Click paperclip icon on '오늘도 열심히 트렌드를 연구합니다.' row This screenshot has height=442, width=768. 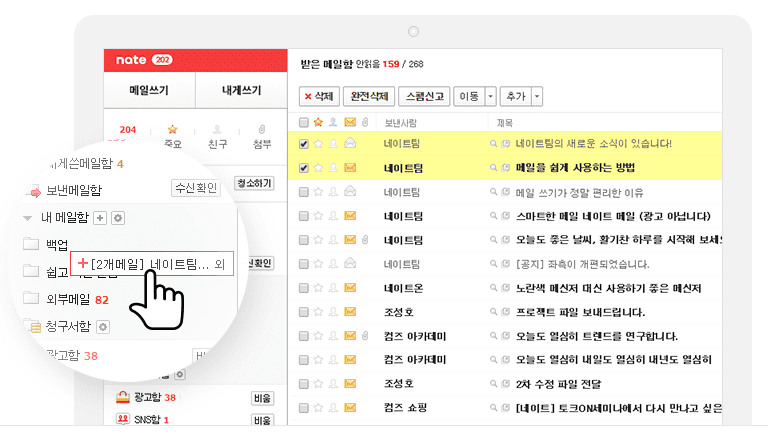click(365, 336)
